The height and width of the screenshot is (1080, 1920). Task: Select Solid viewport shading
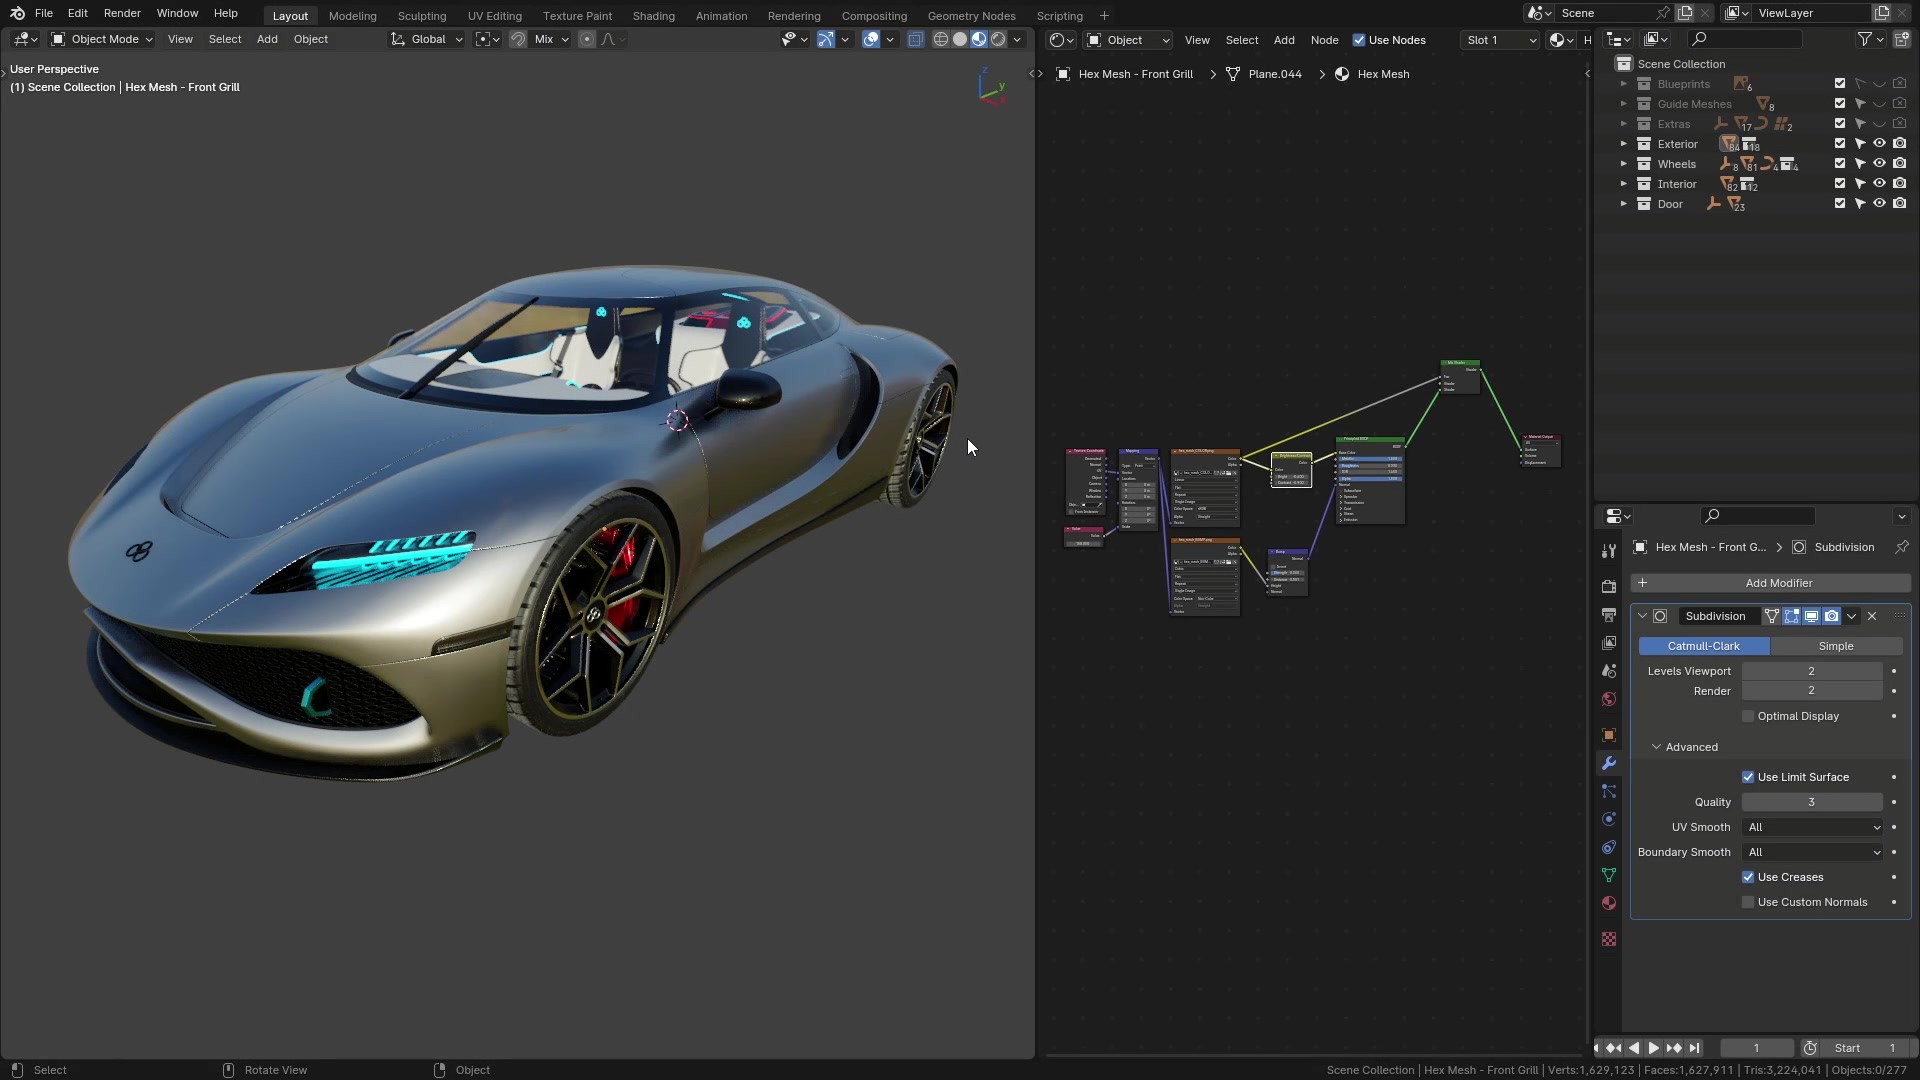click(x=960, y=39)
